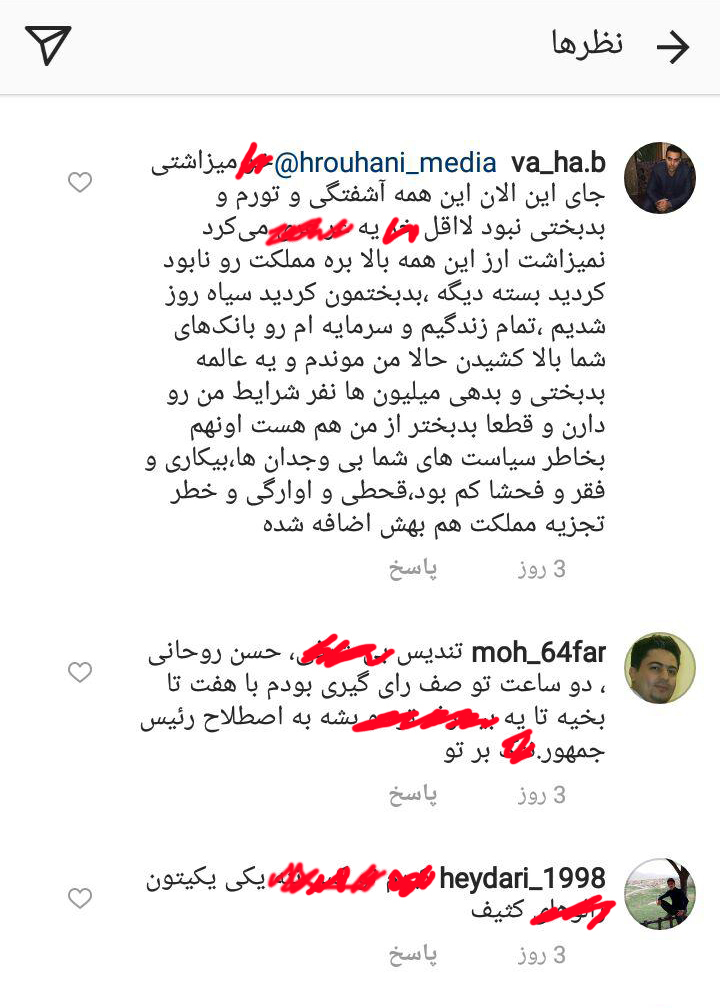Image resolution: width=720 pixels, height=1008 pixels.
Task: Like the comment by va_ha.b
Action: (x=80, y=183)
